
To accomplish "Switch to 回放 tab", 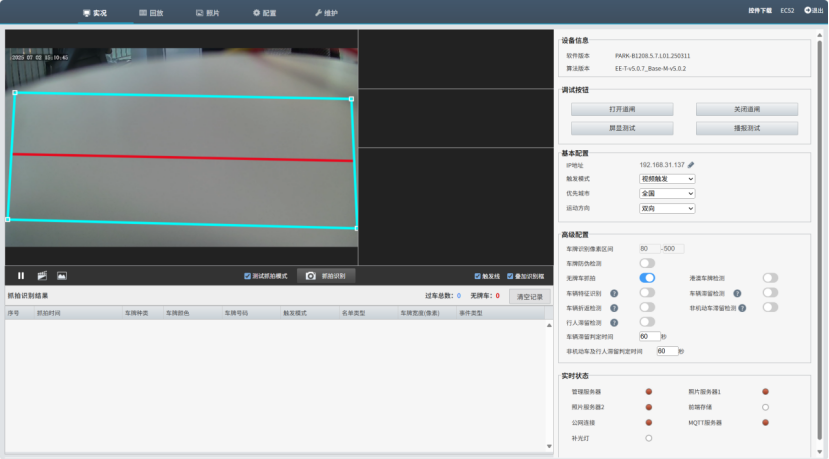I will pyautogui.click(x=151, y=13).
